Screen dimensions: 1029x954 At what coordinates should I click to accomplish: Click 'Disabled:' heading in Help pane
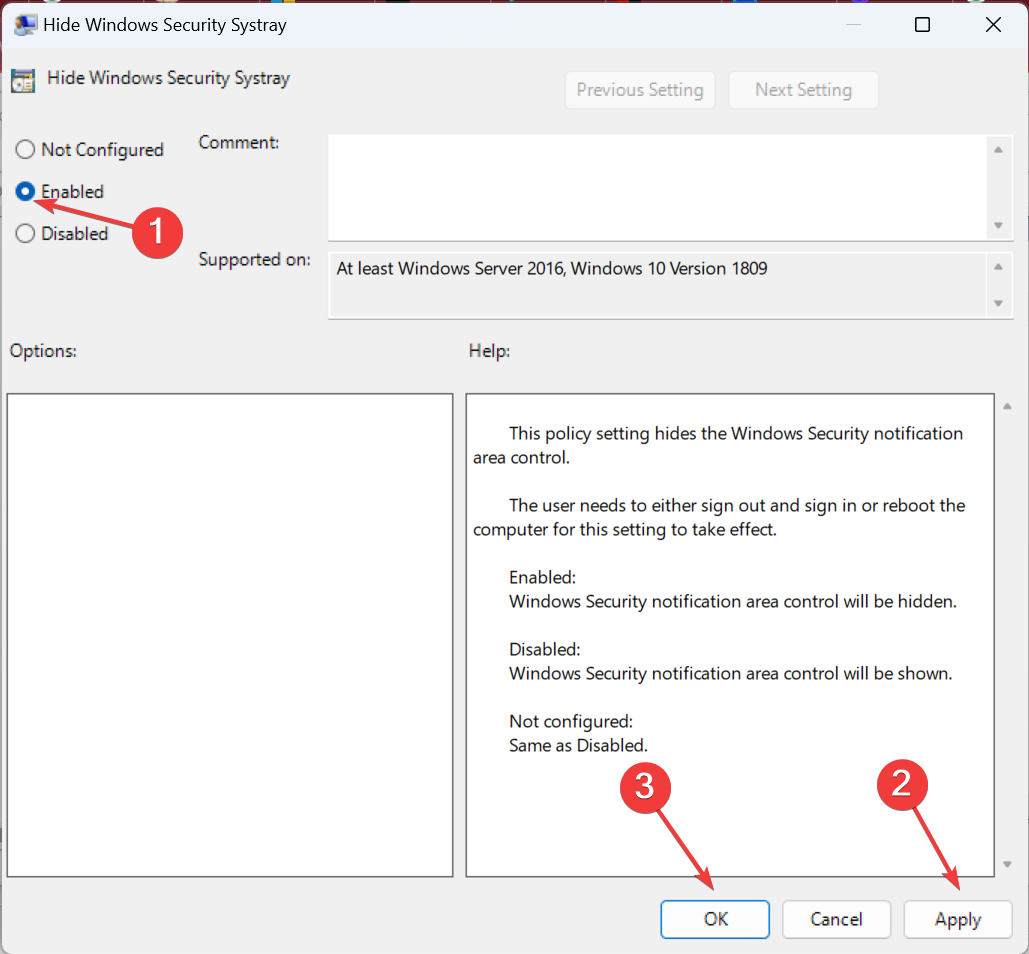(x=545, y=650)
